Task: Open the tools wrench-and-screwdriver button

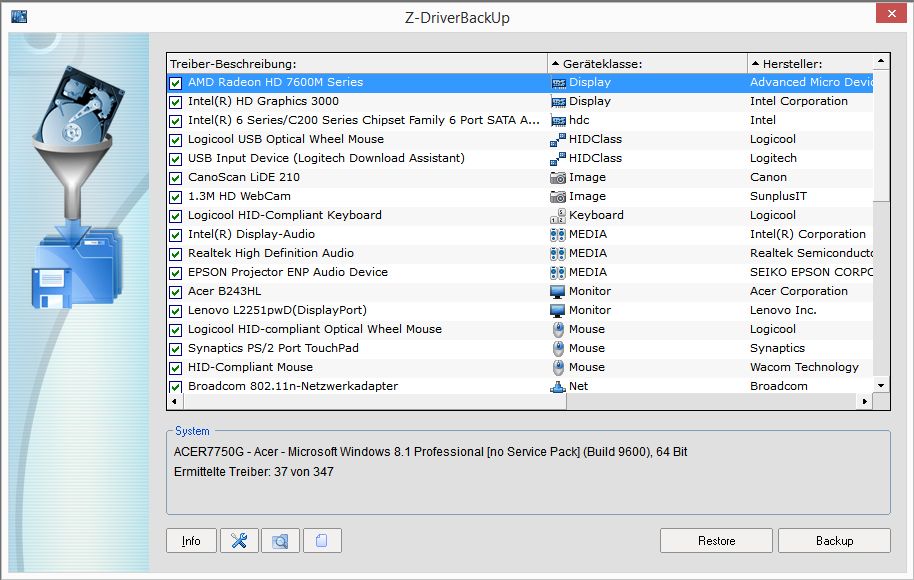Action: click(x=239, y=540)
